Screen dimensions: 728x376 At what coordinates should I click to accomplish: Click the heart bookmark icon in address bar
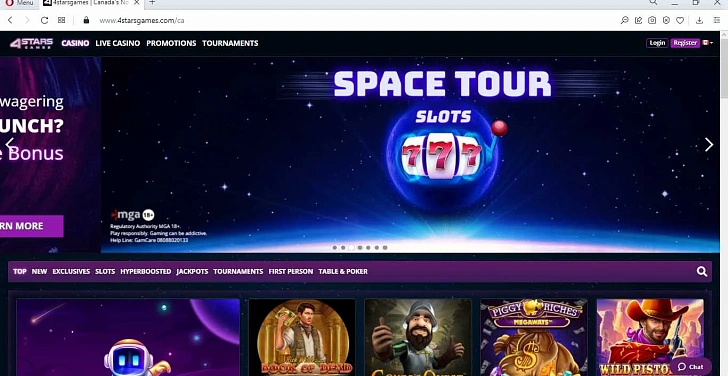[680, 20]
